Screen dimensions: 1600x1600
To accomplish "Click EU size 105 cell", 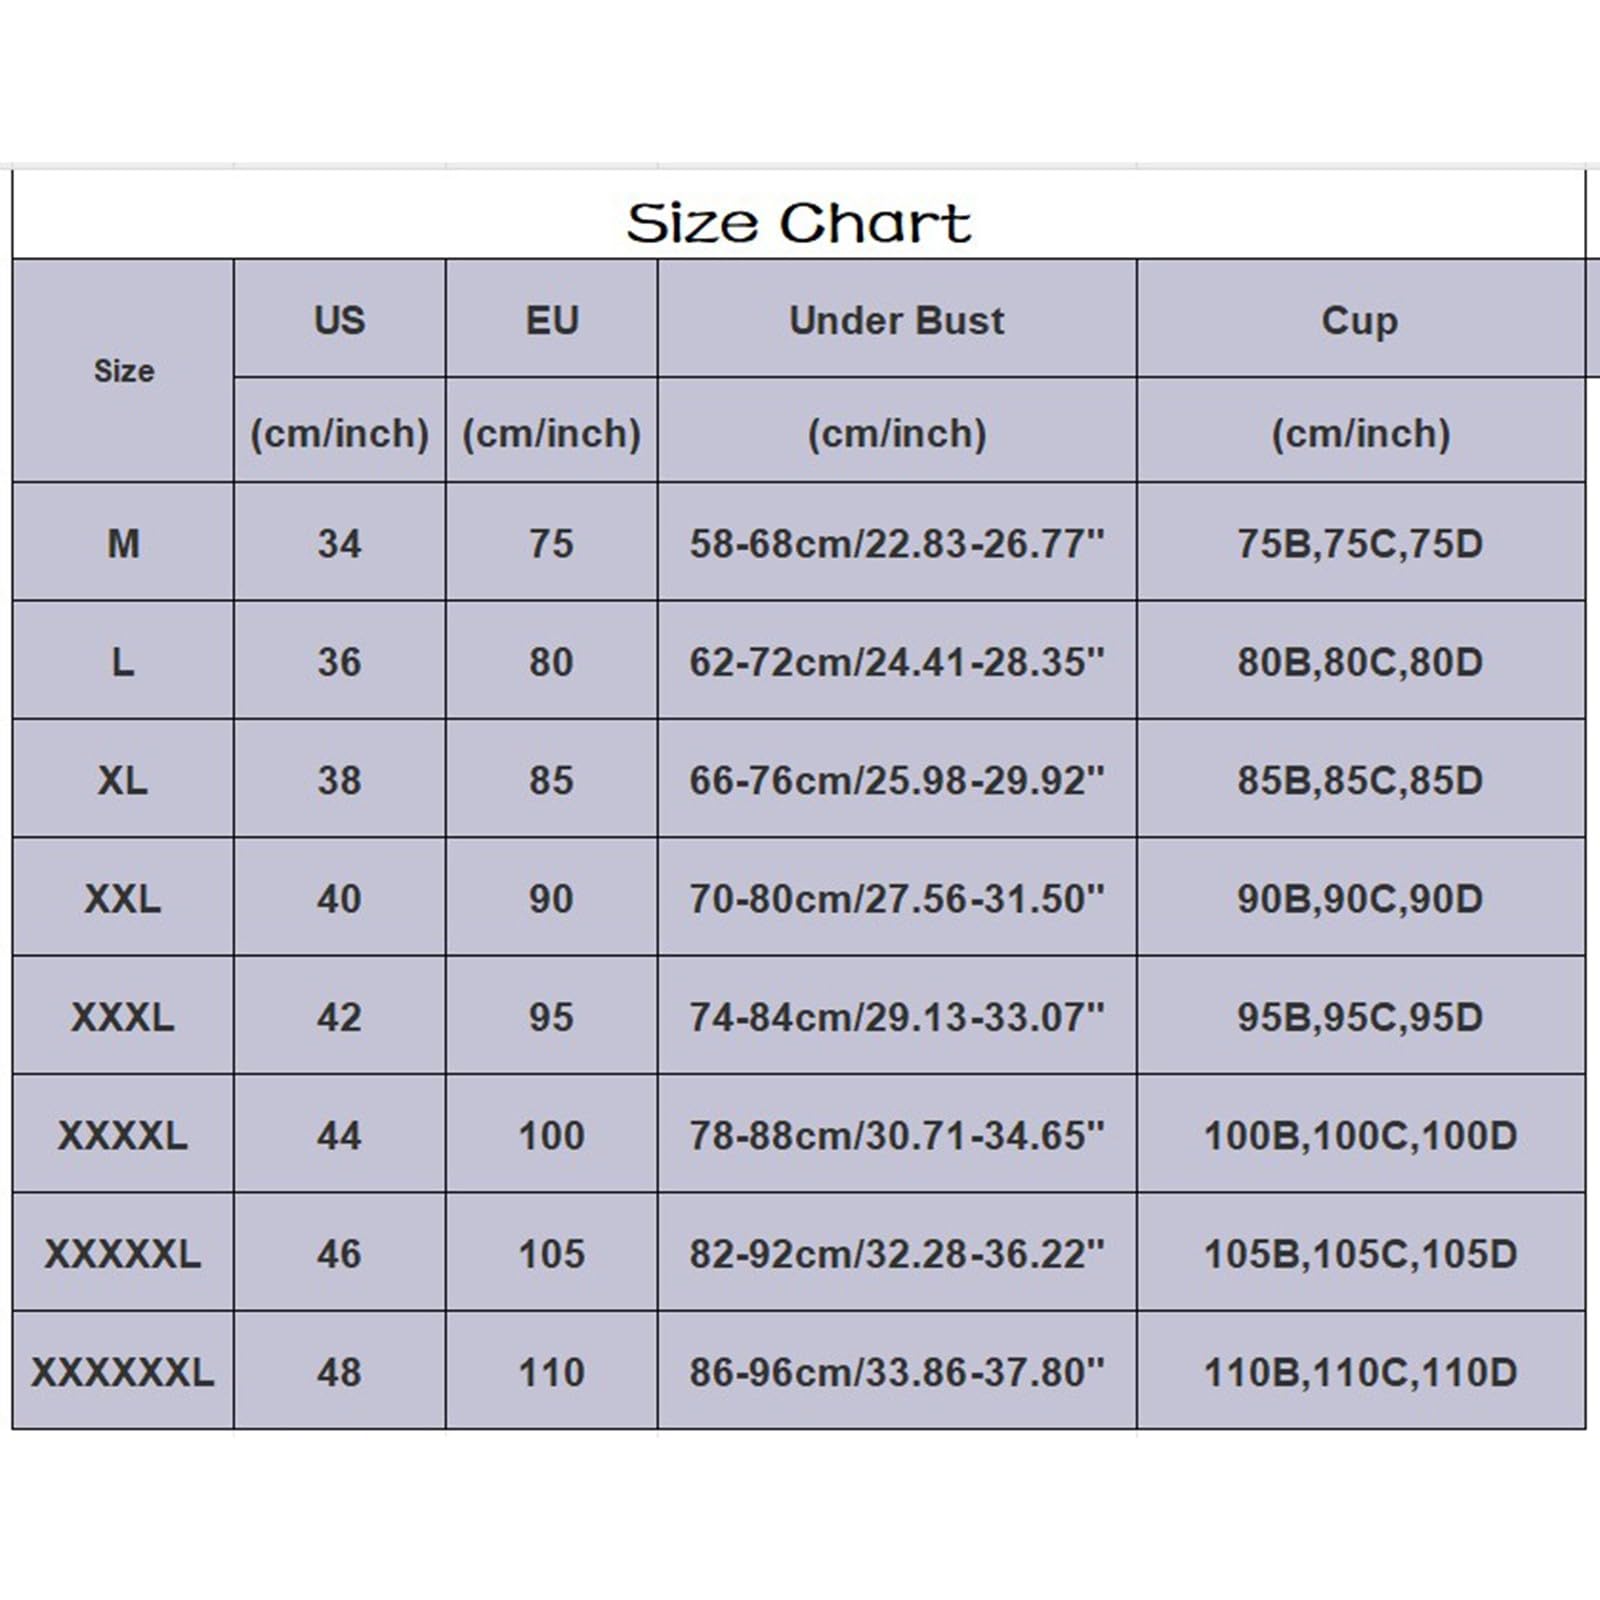I will point(551,1254).
